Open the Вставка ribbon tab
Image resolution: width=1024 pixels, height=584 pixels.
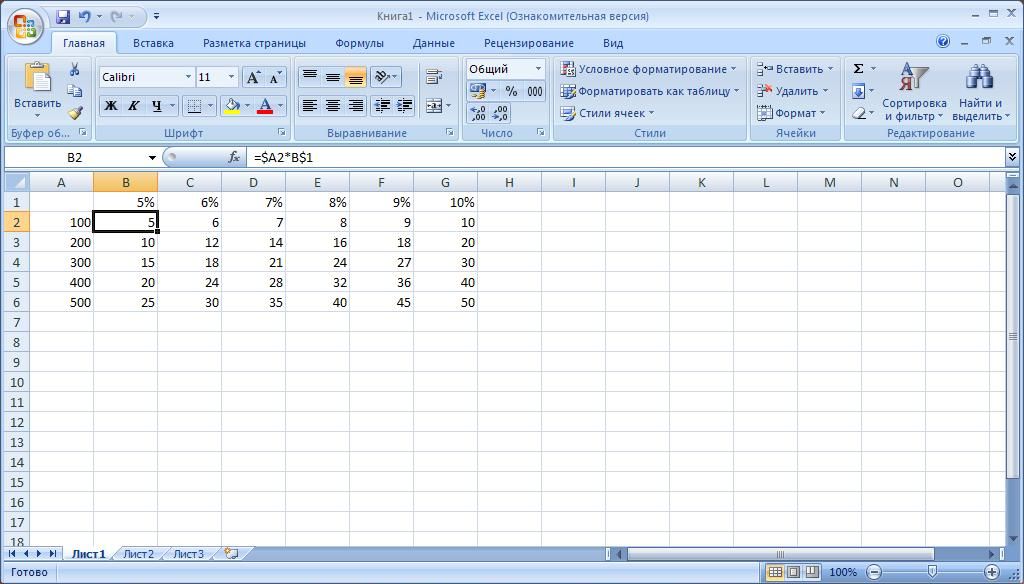tap(153, 43)
